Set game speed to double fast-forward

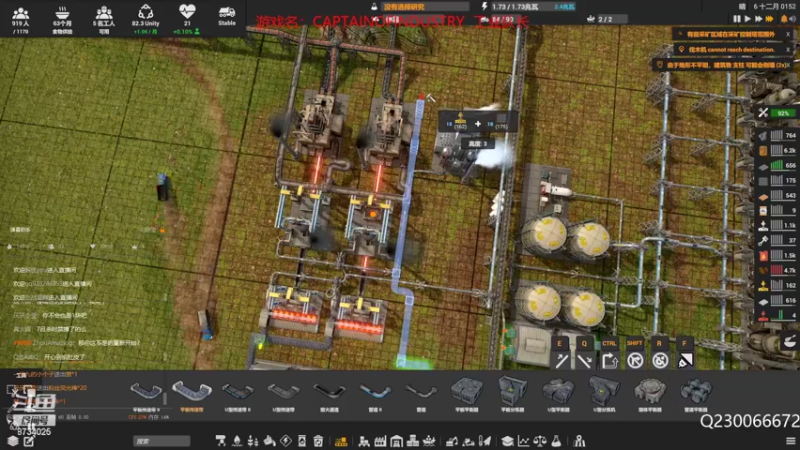pyautogui.click(x=758, y=19)
